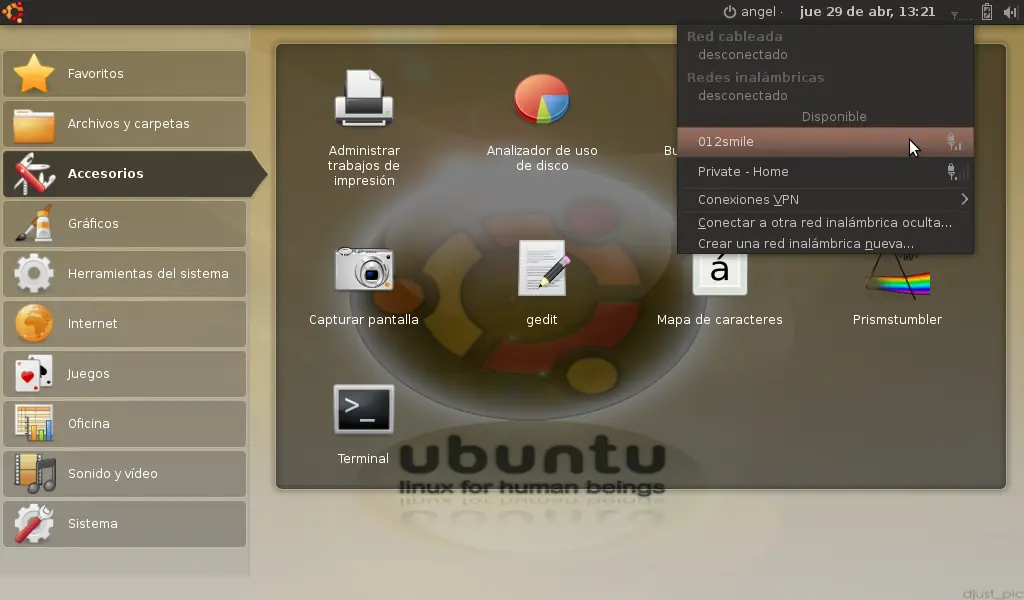Open the Sonido y vídeo category

tap(125, 473)
